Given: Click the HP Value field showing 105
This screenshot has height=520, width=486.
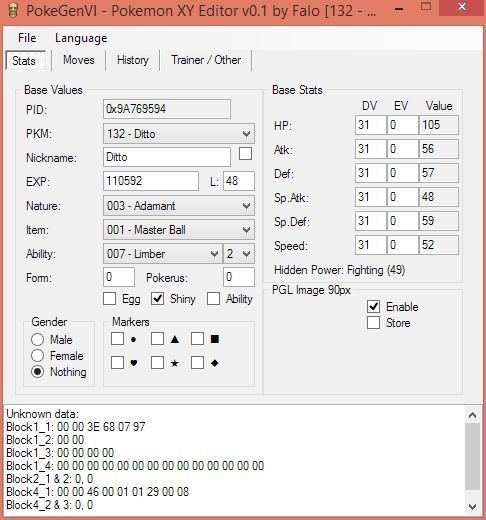Looking at the screenshot, I should point(439,125).
